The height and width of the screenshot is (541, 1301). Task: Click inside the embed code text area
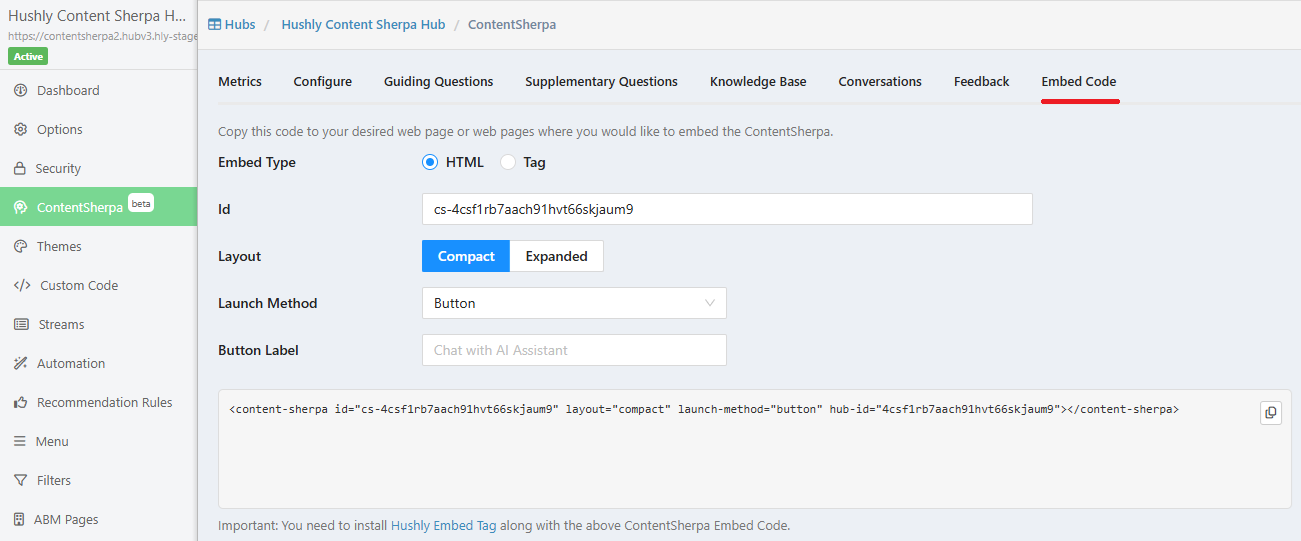click(754, 449)
